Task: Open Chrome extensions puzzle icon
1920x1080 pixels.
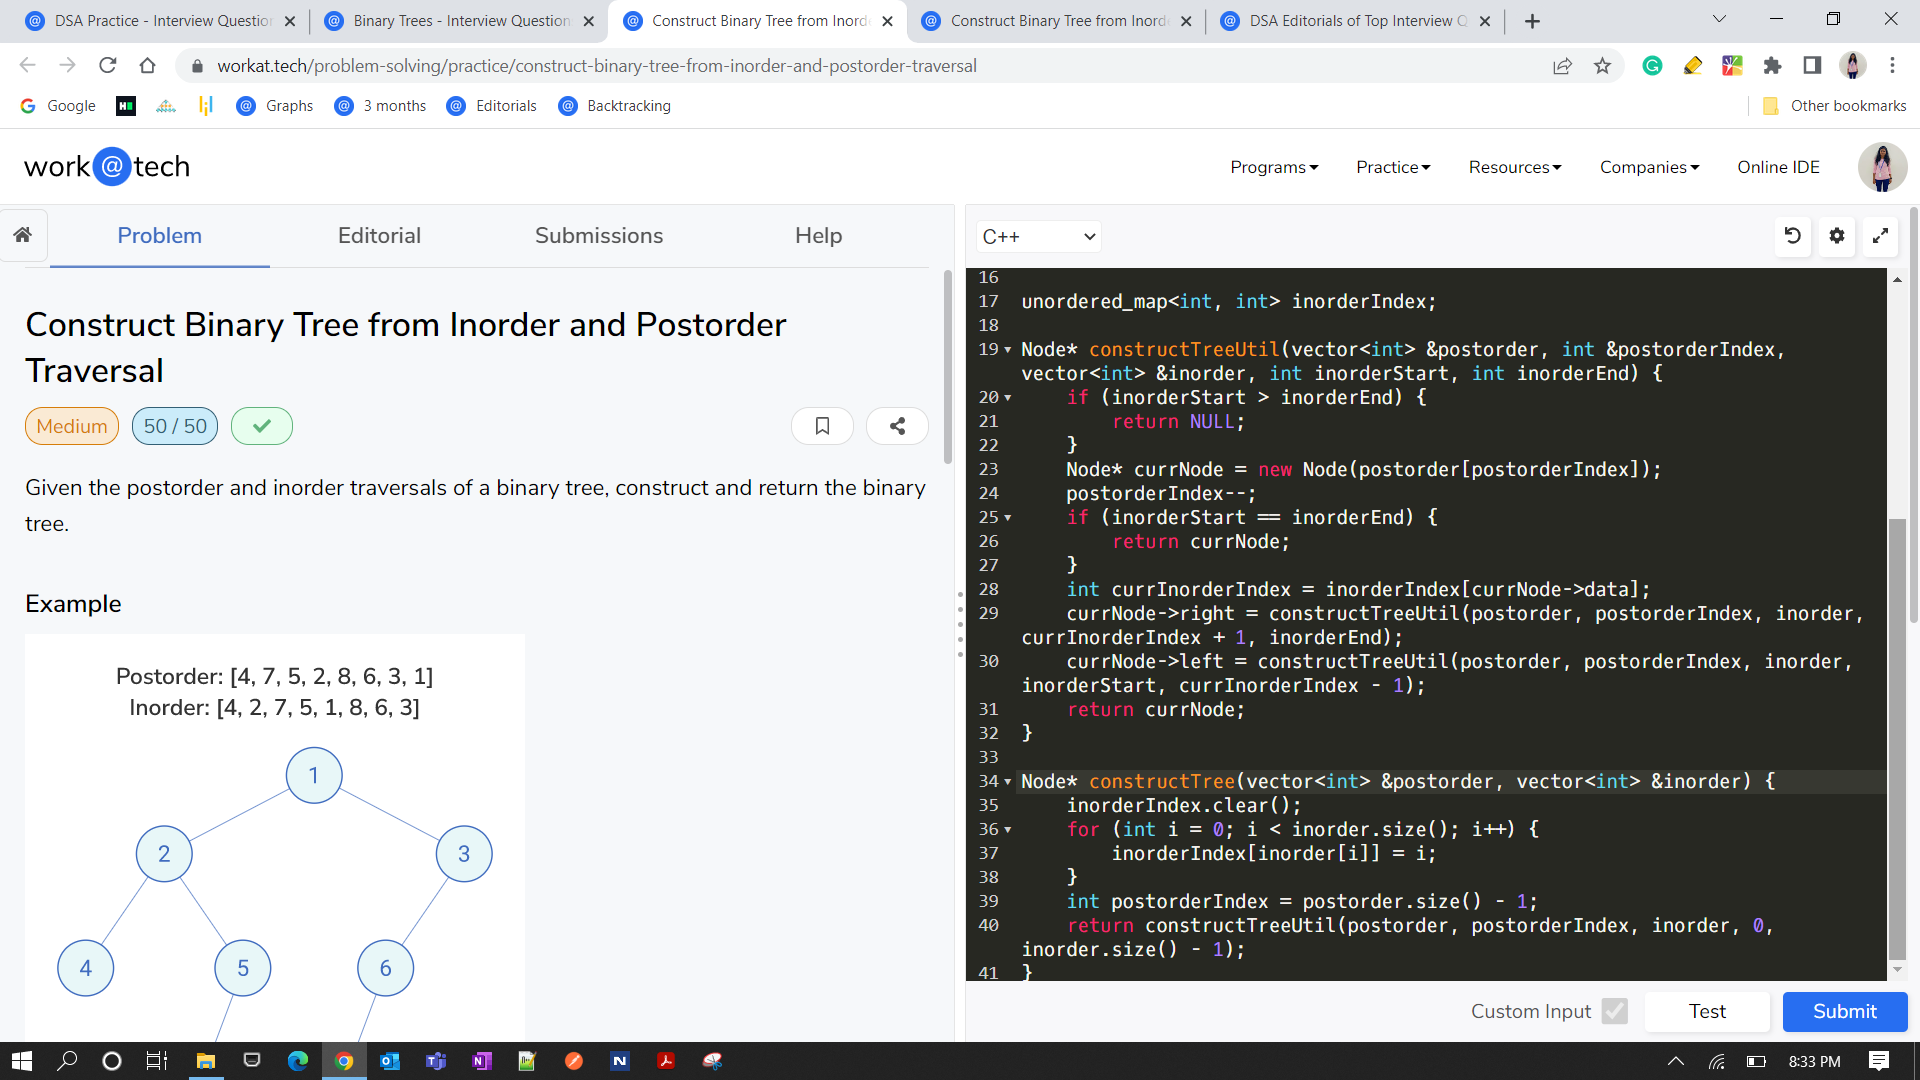Action: pos(1772,66)
